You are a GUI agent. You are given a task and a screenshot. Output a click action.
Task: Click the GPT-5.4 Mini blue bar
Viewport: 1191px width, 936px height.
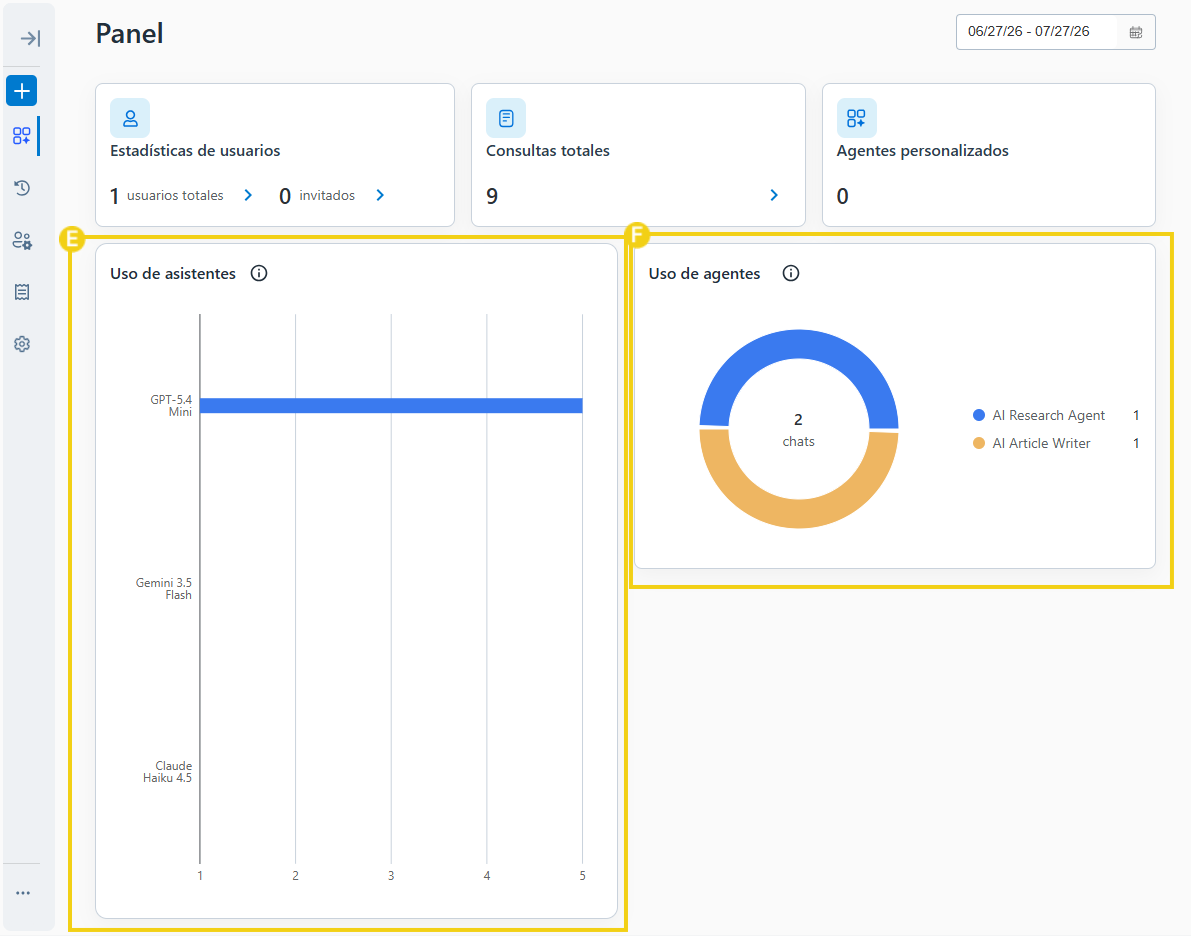pyautogui.click(x=391, y=406)
